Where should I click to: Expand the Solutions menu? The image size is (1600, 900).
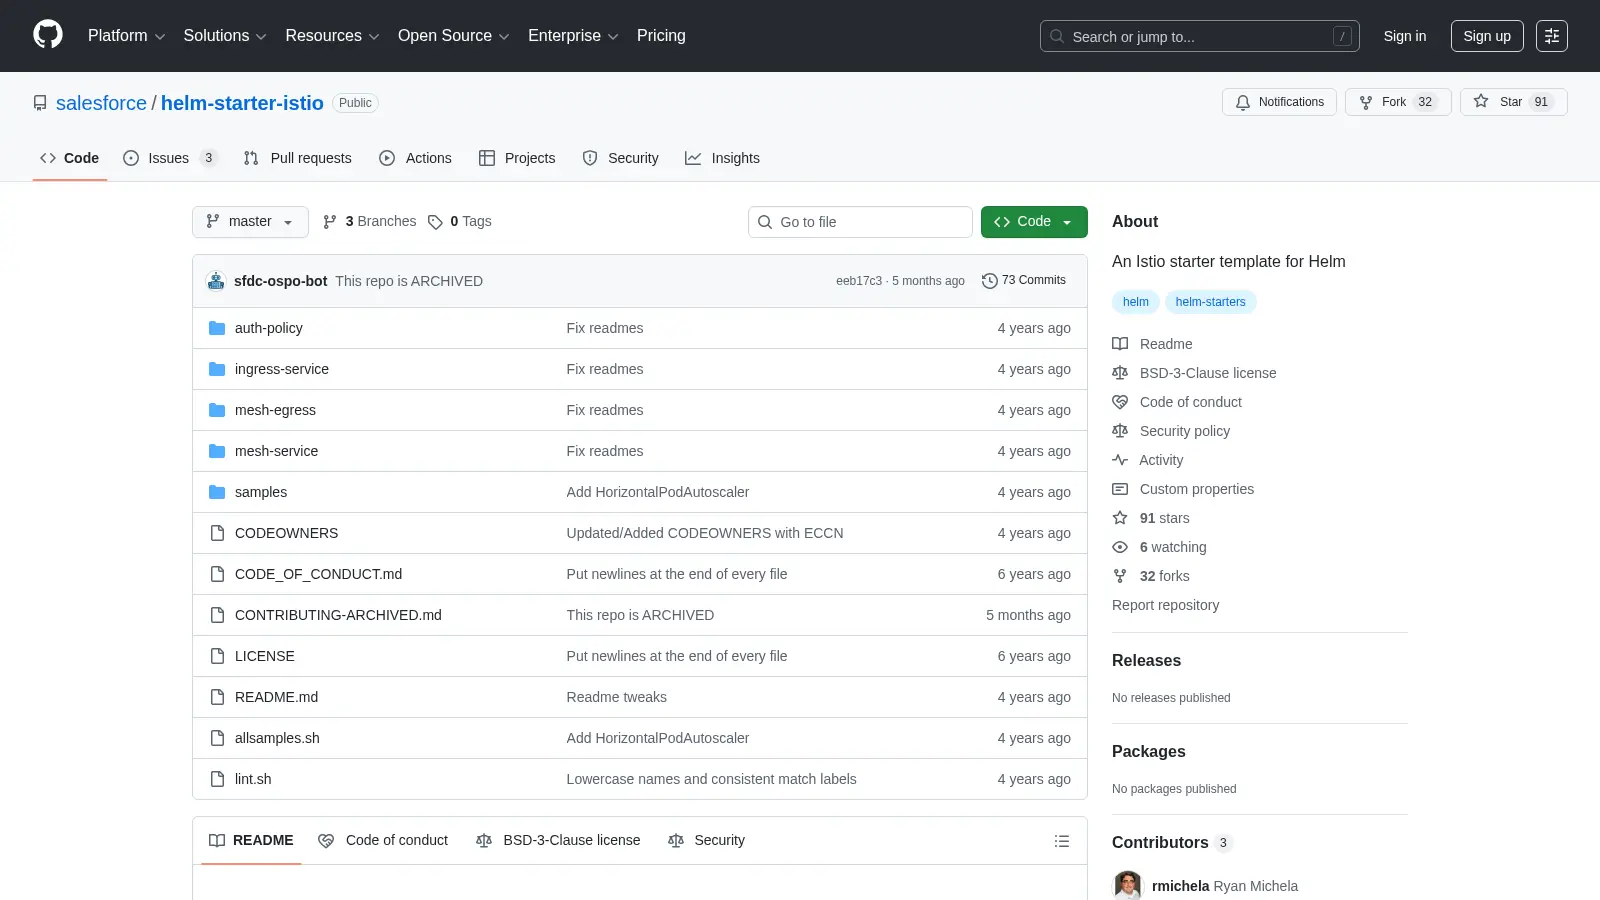[x=225, y=36]
